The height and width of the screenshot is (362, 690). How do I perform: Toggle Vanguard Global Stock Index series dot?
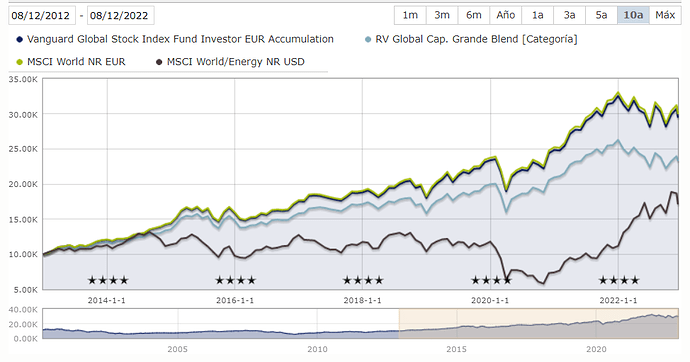pos(19,40)
